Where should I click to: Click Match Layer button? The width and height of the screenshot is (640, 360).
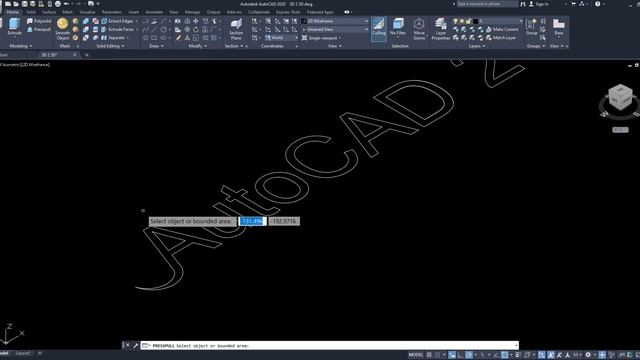(x=501, y=38)
